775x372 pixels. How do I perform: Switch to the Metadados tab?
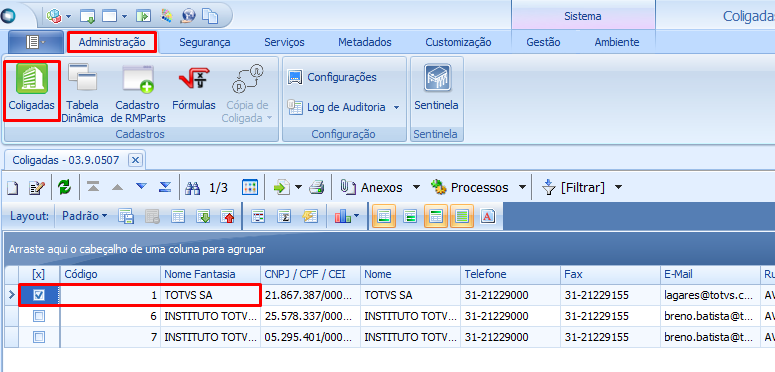click(365, 42)
